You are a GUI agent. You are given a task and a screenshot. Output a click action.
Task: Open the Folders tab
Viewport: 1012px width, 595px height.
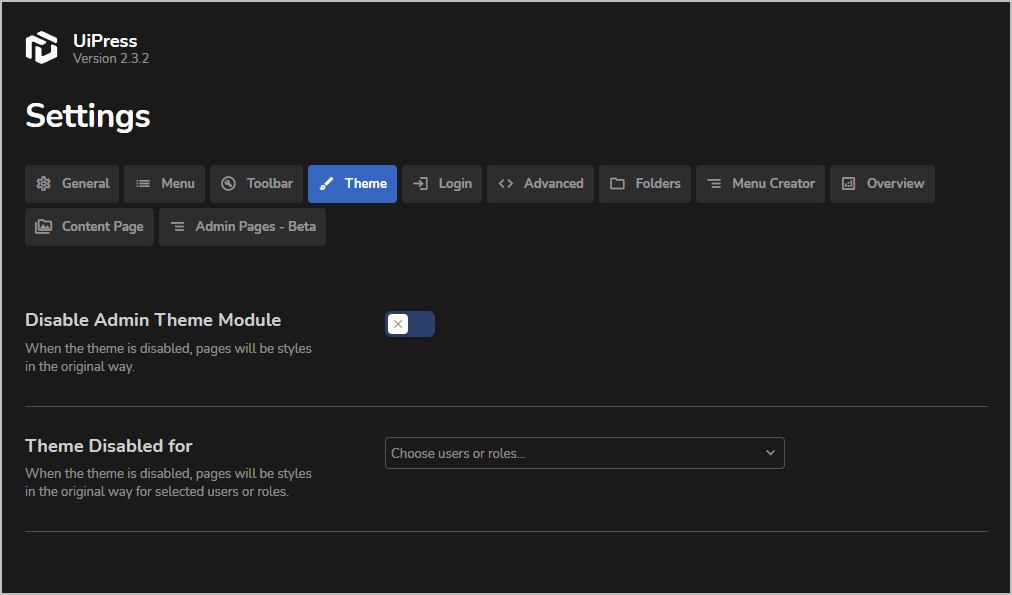click(645, 184)
